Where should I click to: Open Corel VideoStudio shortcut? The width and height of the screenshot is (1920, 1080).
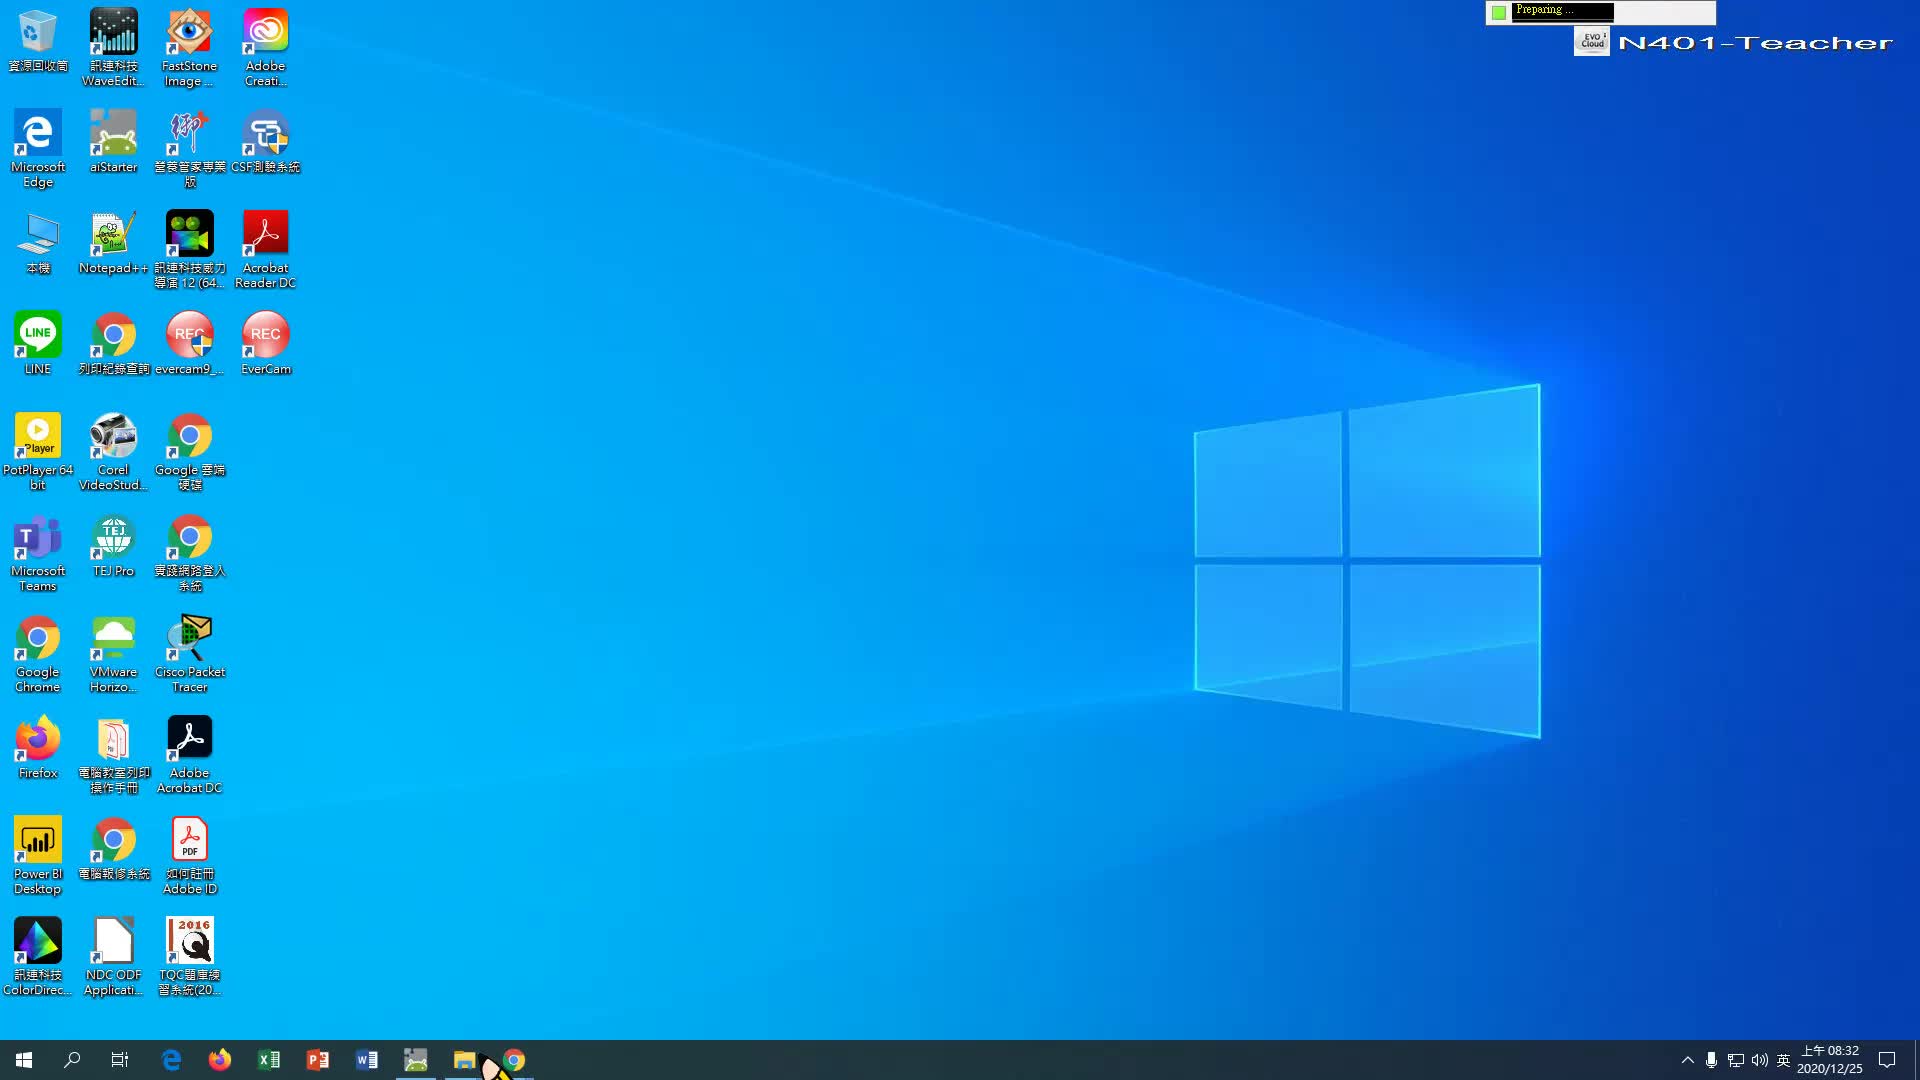(114, 452)
